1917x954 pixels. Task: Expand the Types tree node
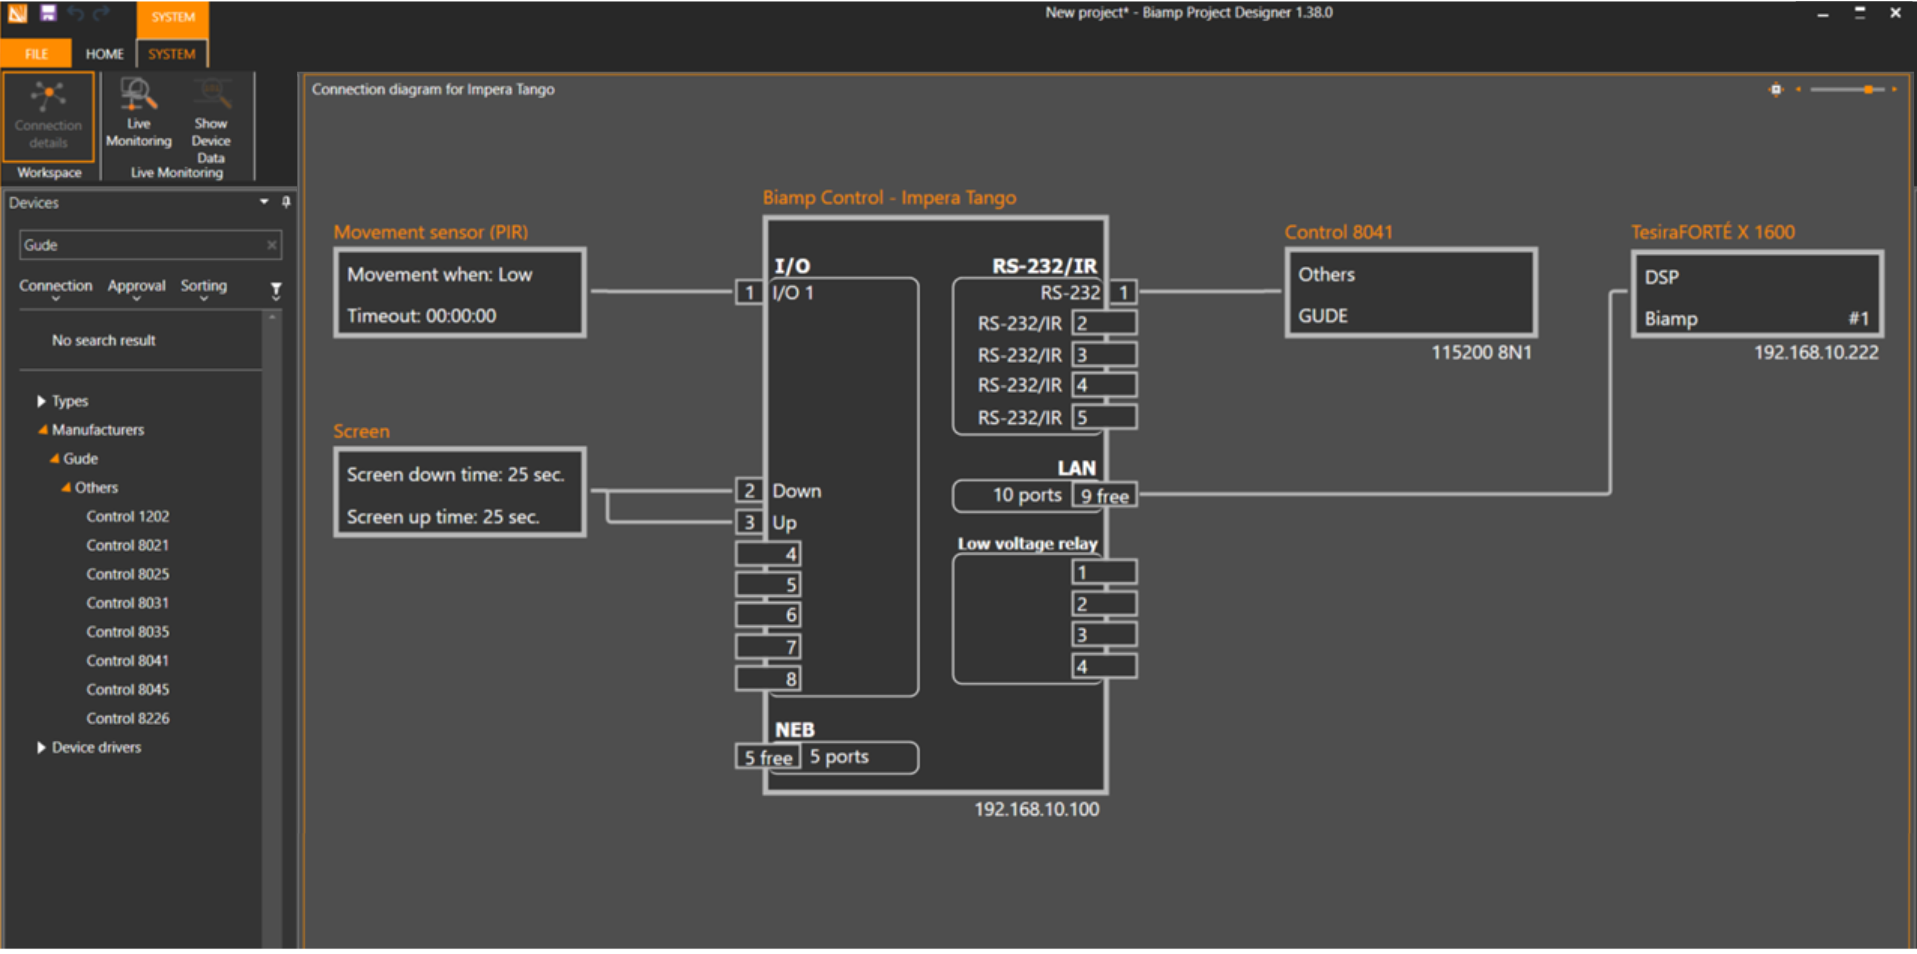[41, 401]
